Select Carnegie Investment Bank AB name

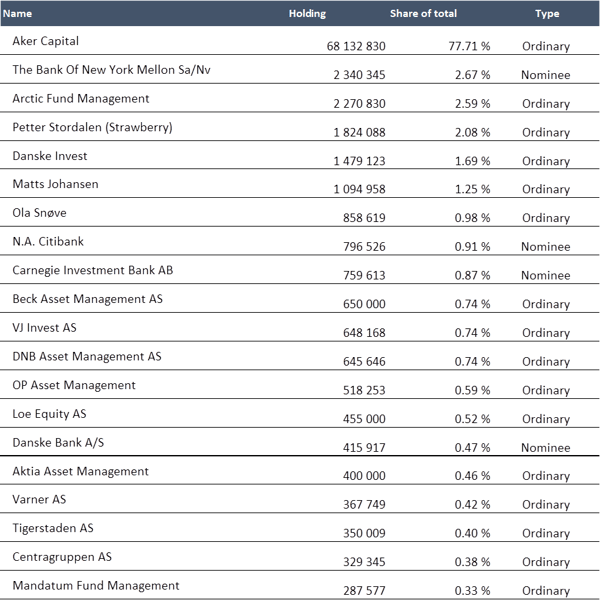point(93,270)
